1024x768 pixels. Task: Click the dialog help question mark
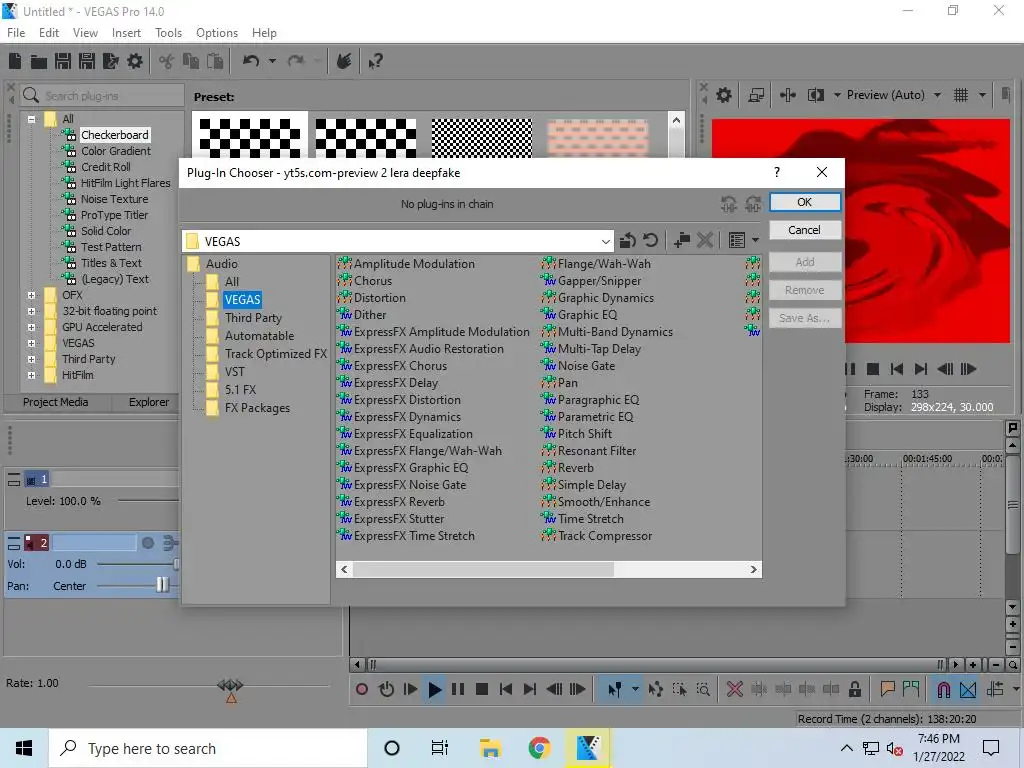[x=776, y=172]
